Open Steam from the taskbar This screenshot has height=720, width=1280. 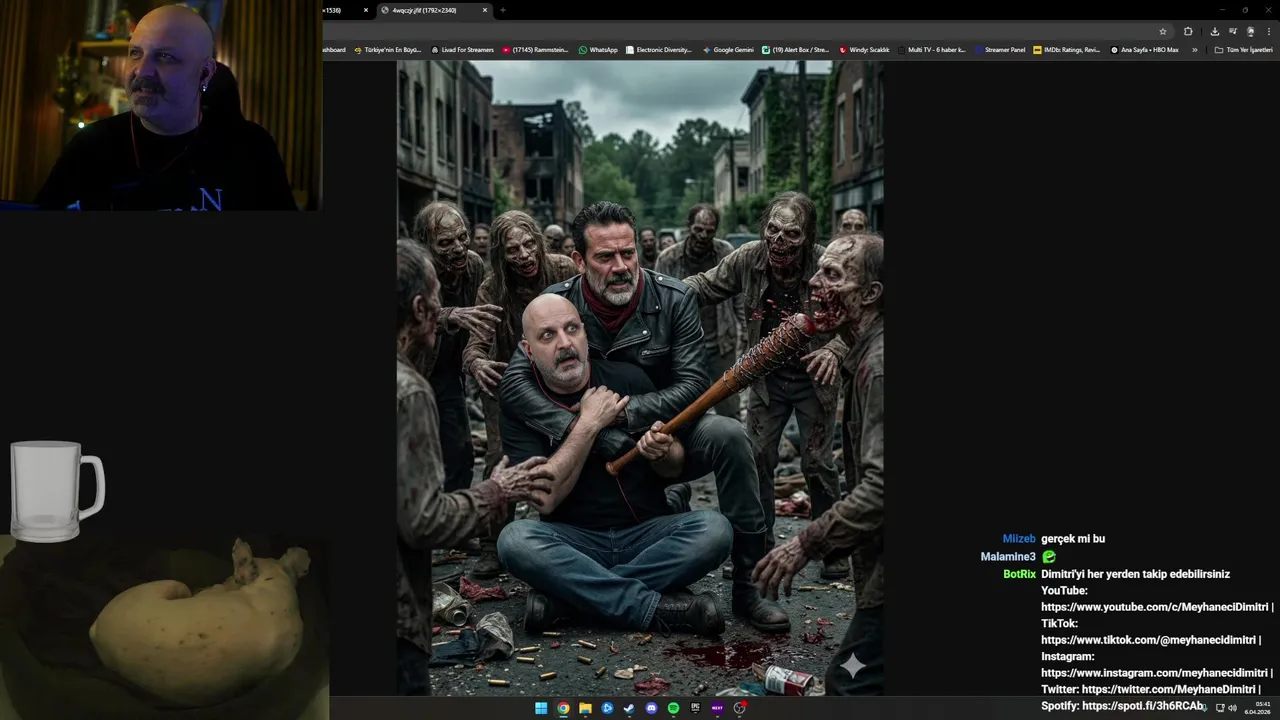pos(629,708)
